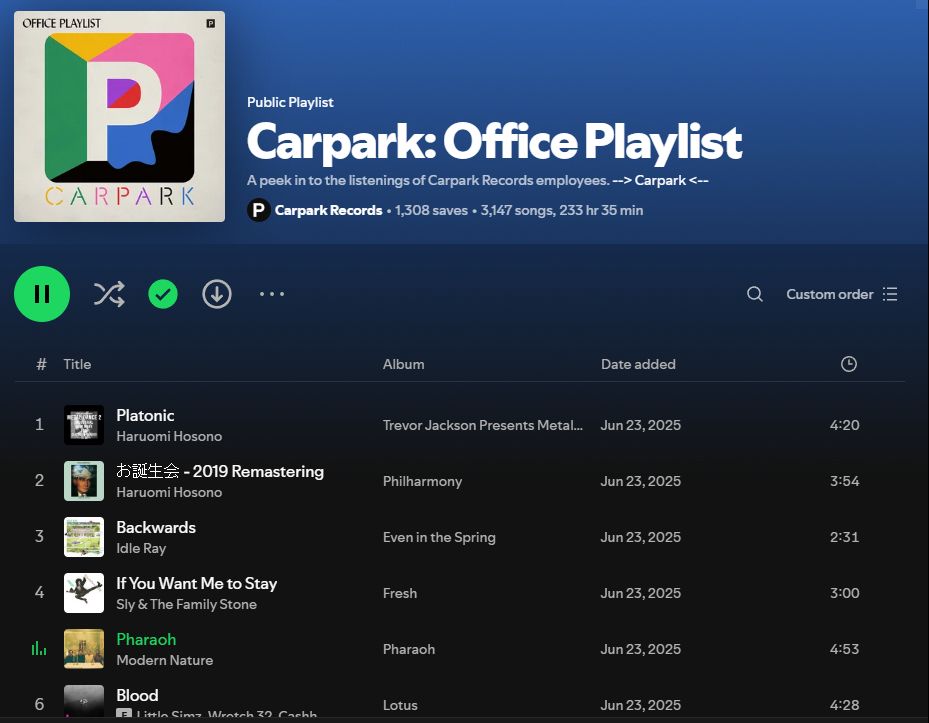This screenshot has width=929, height=723.
Task: Click the If You Want Me to Stay thumbnail
Action: pos(84,593)
